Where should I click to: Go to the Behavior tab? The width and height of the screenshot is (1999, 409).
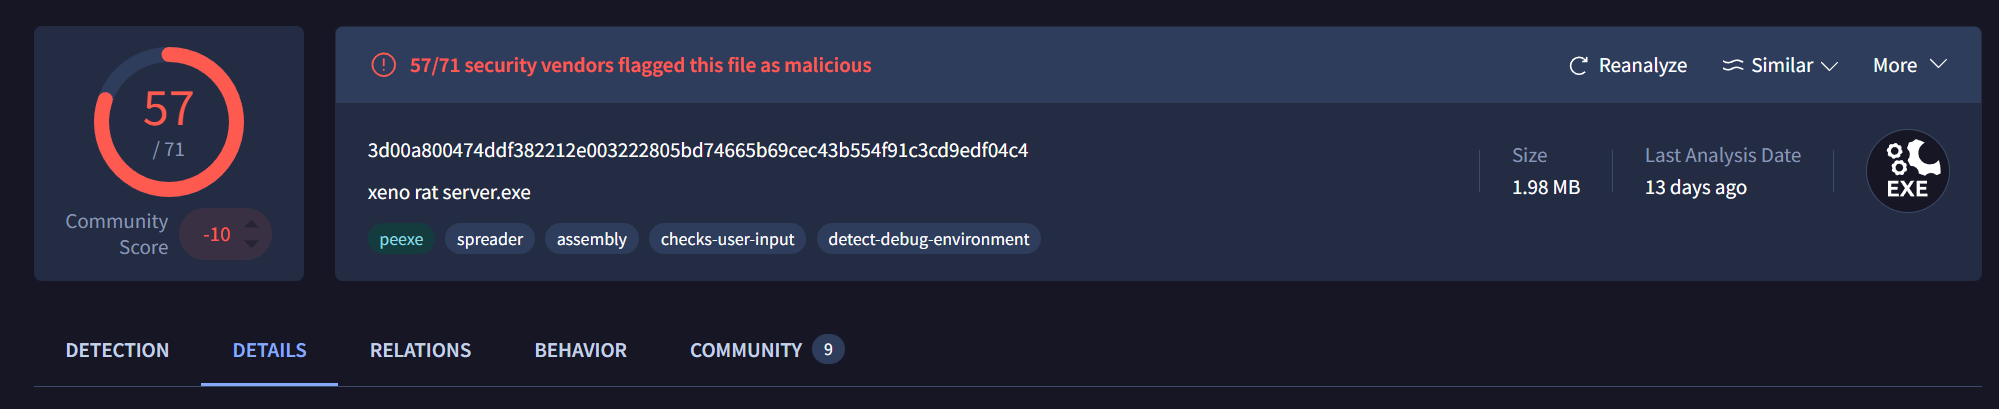[x=580, y=350]
